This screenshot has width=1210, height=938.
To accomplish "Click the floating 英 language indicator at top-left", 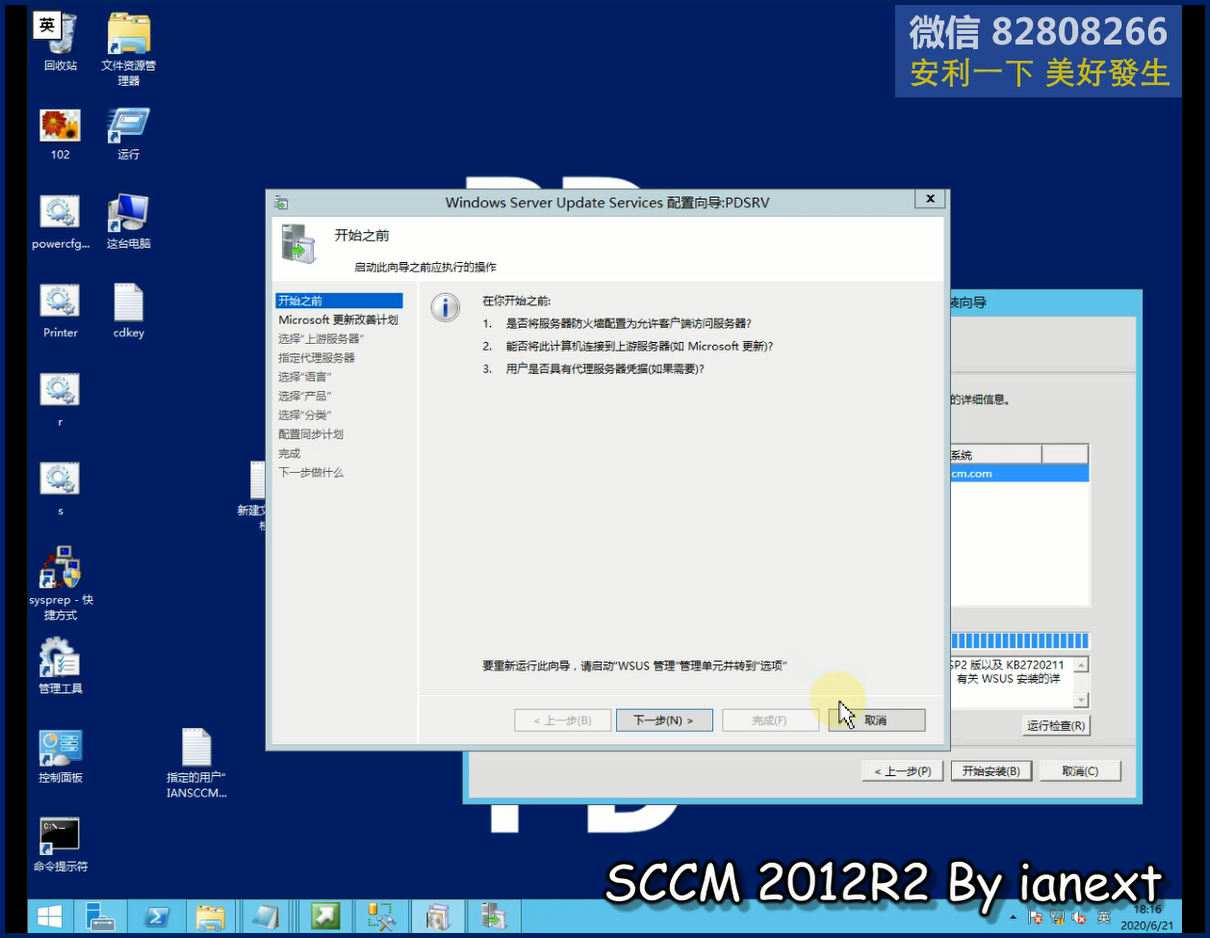I will pyautogui.click(x=47, y=26).
